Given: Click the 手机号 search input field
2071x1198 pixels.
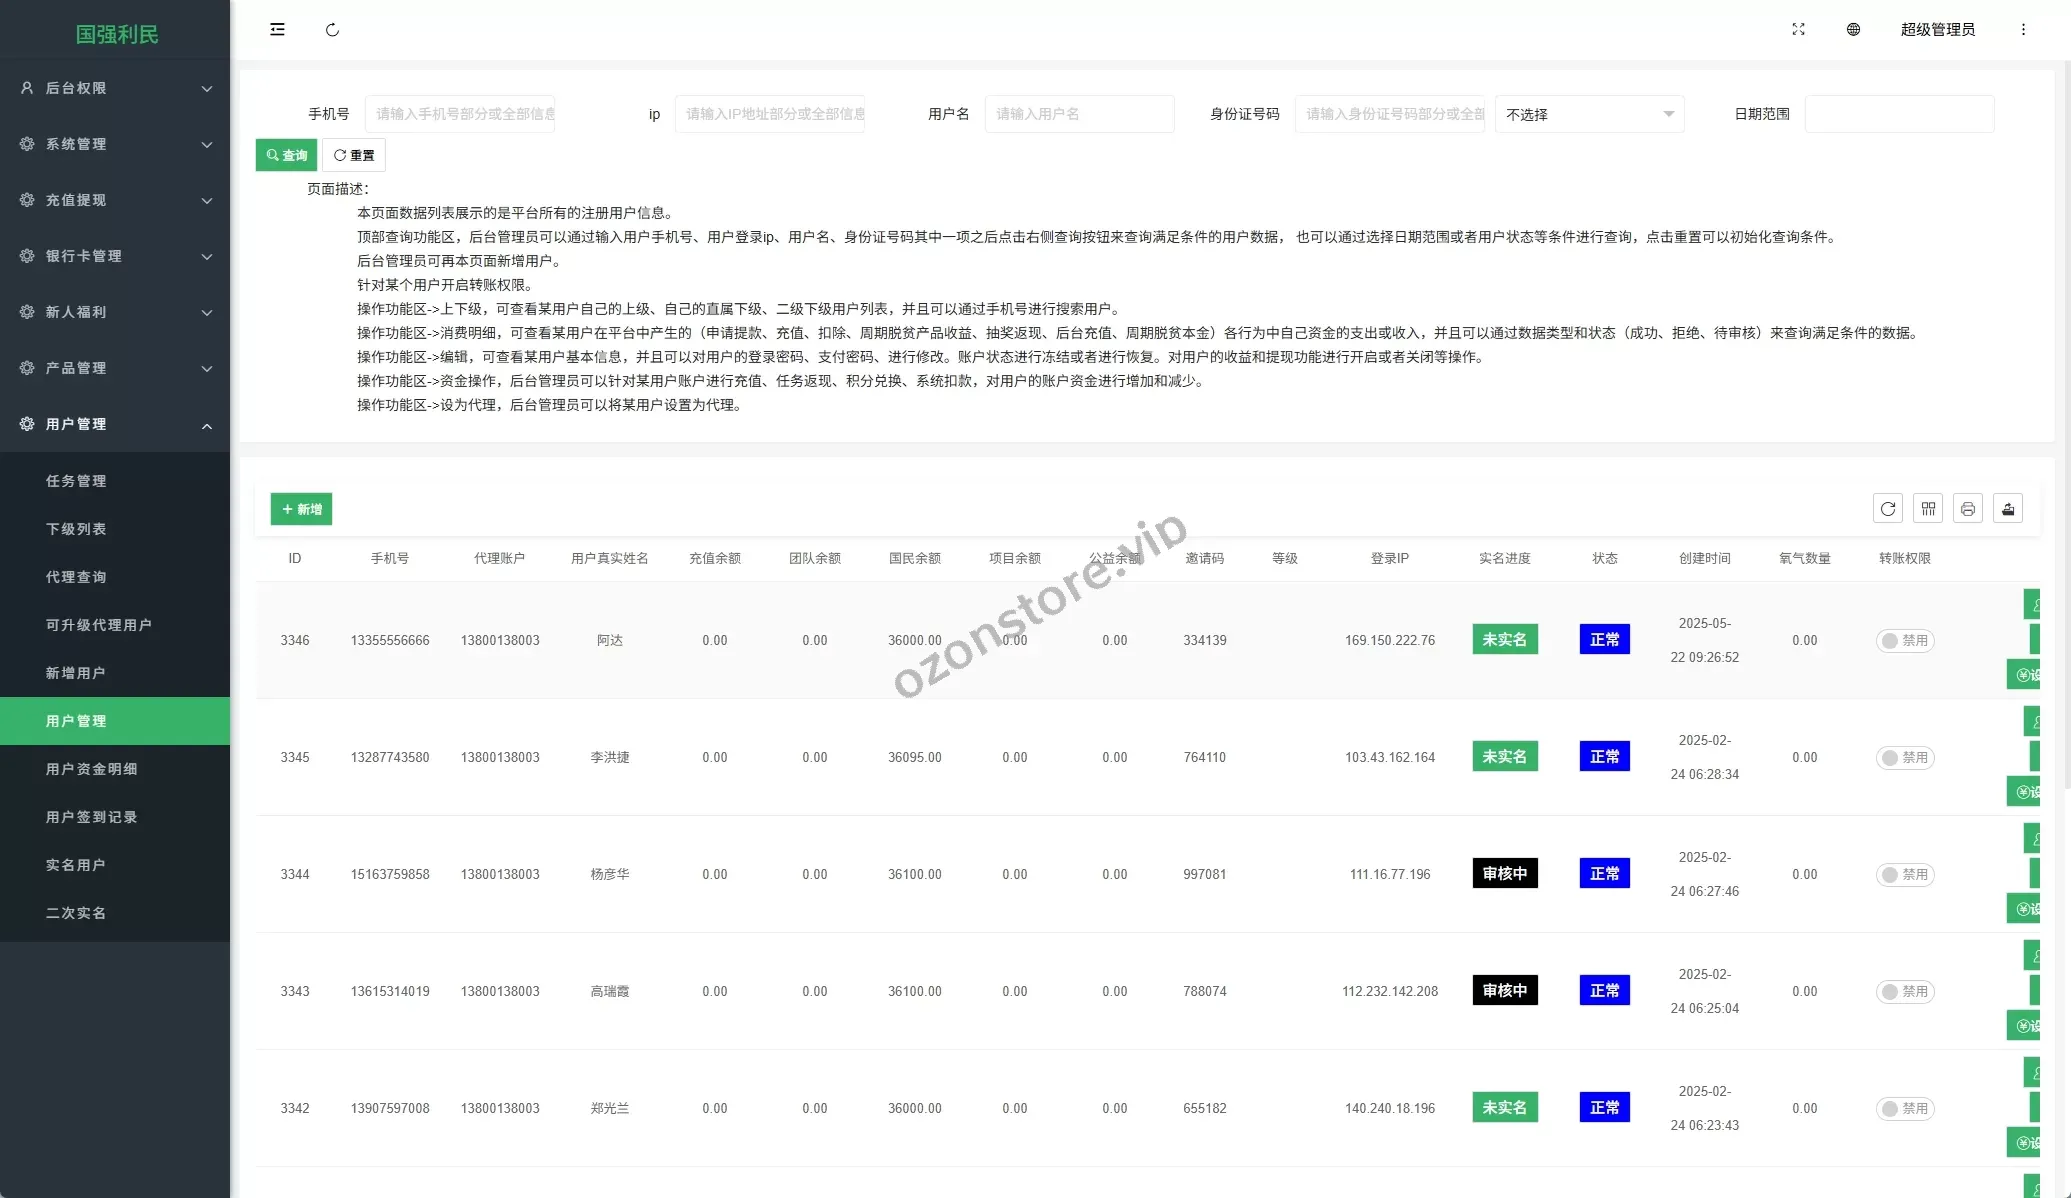Looking at the screenshot, I should 460,114.
